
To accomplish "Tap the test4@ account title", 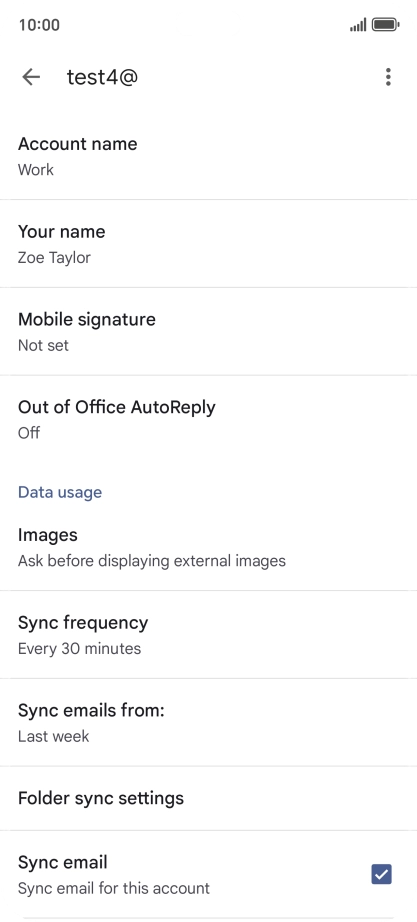I will [102, 77].
